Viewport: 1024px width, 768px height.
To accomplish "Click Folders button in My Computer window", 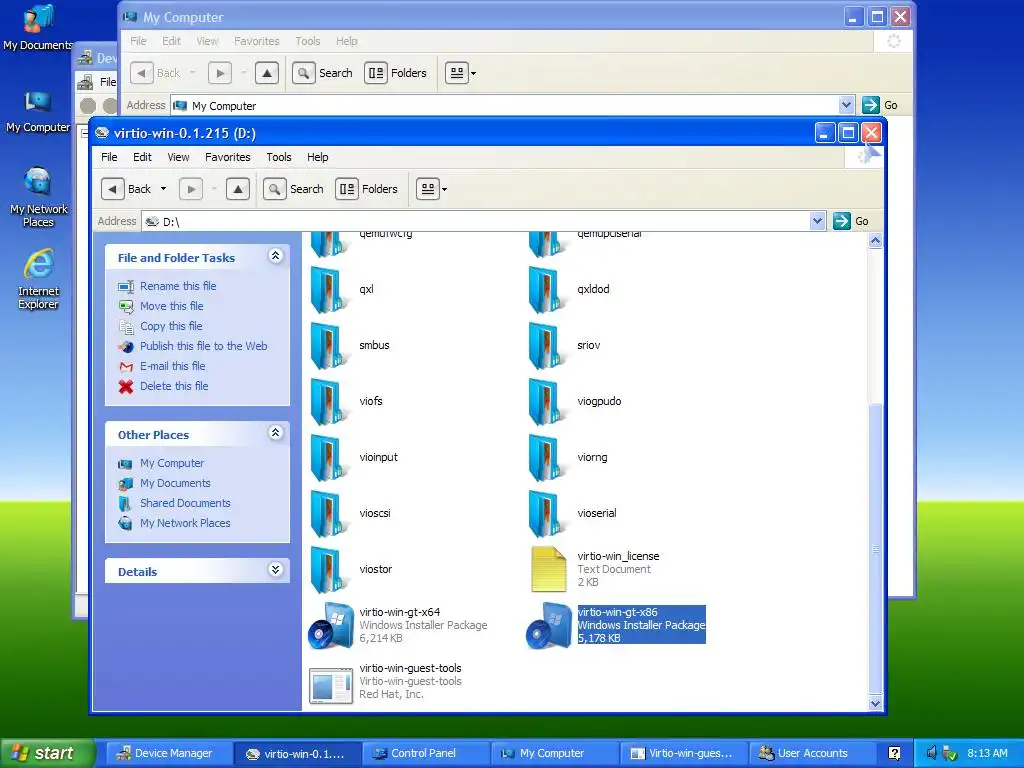I will (396, 73).
